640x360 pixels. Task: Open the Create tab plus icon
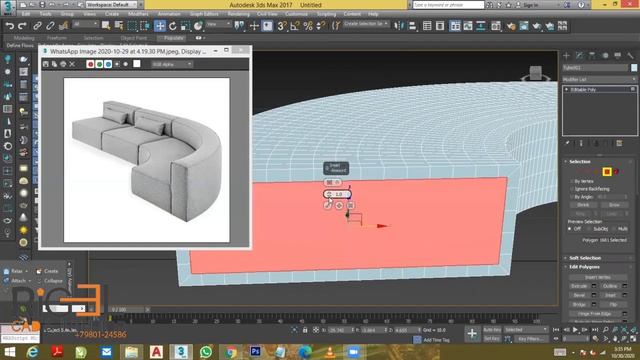click(567, 56)
